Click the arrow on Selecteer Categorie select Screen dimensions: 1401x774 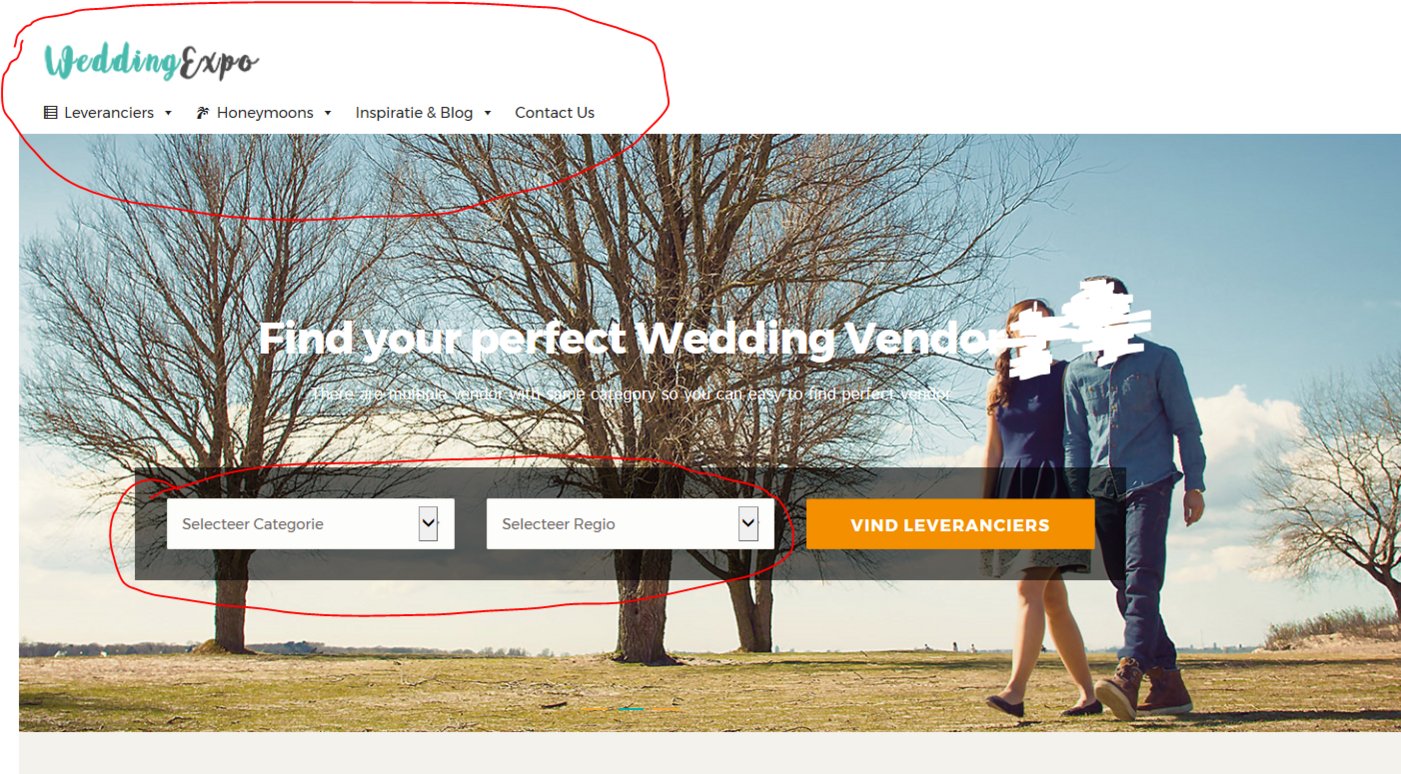(x=428, y=524)
